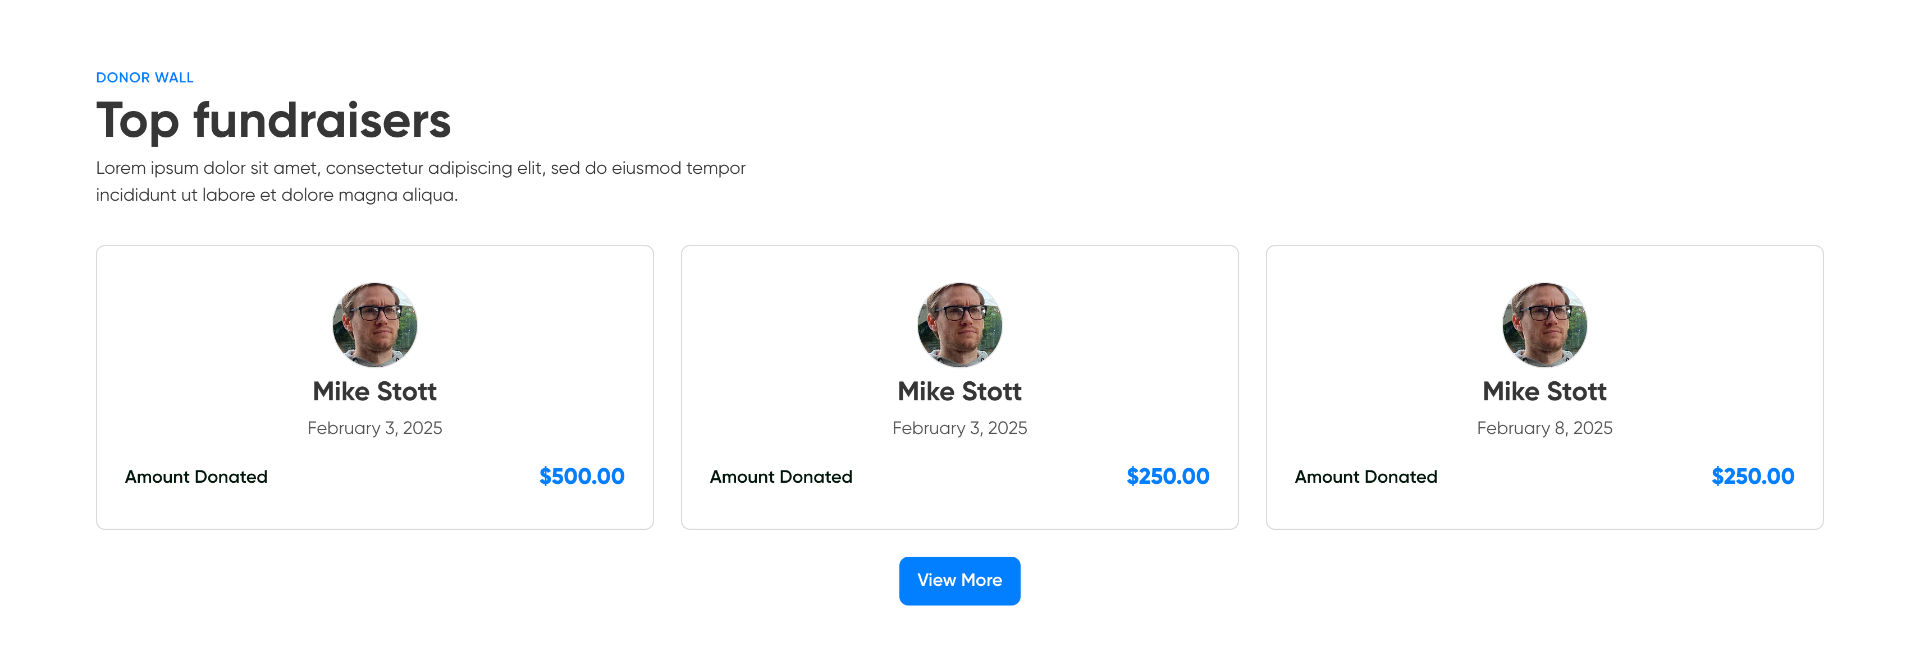Click the $250.00 amount in the middle card
This screenshot has width=1920, height=670.
point(1168,477)
